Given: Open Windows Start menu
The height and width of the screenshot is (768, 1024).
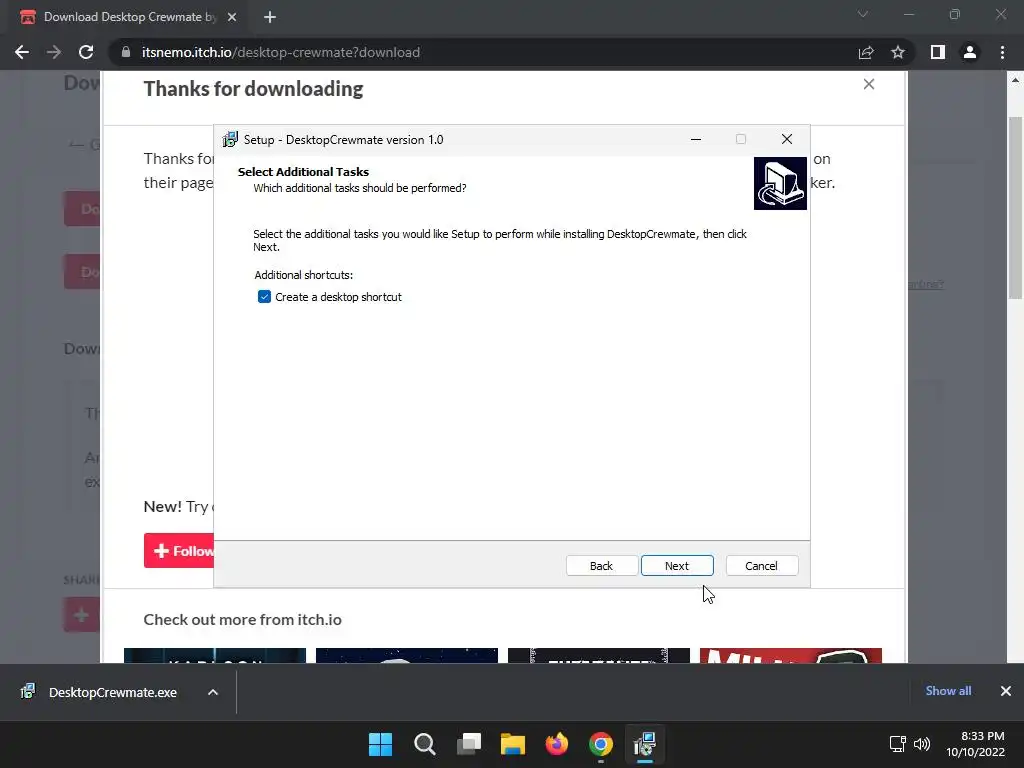Looking at the screenshot, I should 380,744.
